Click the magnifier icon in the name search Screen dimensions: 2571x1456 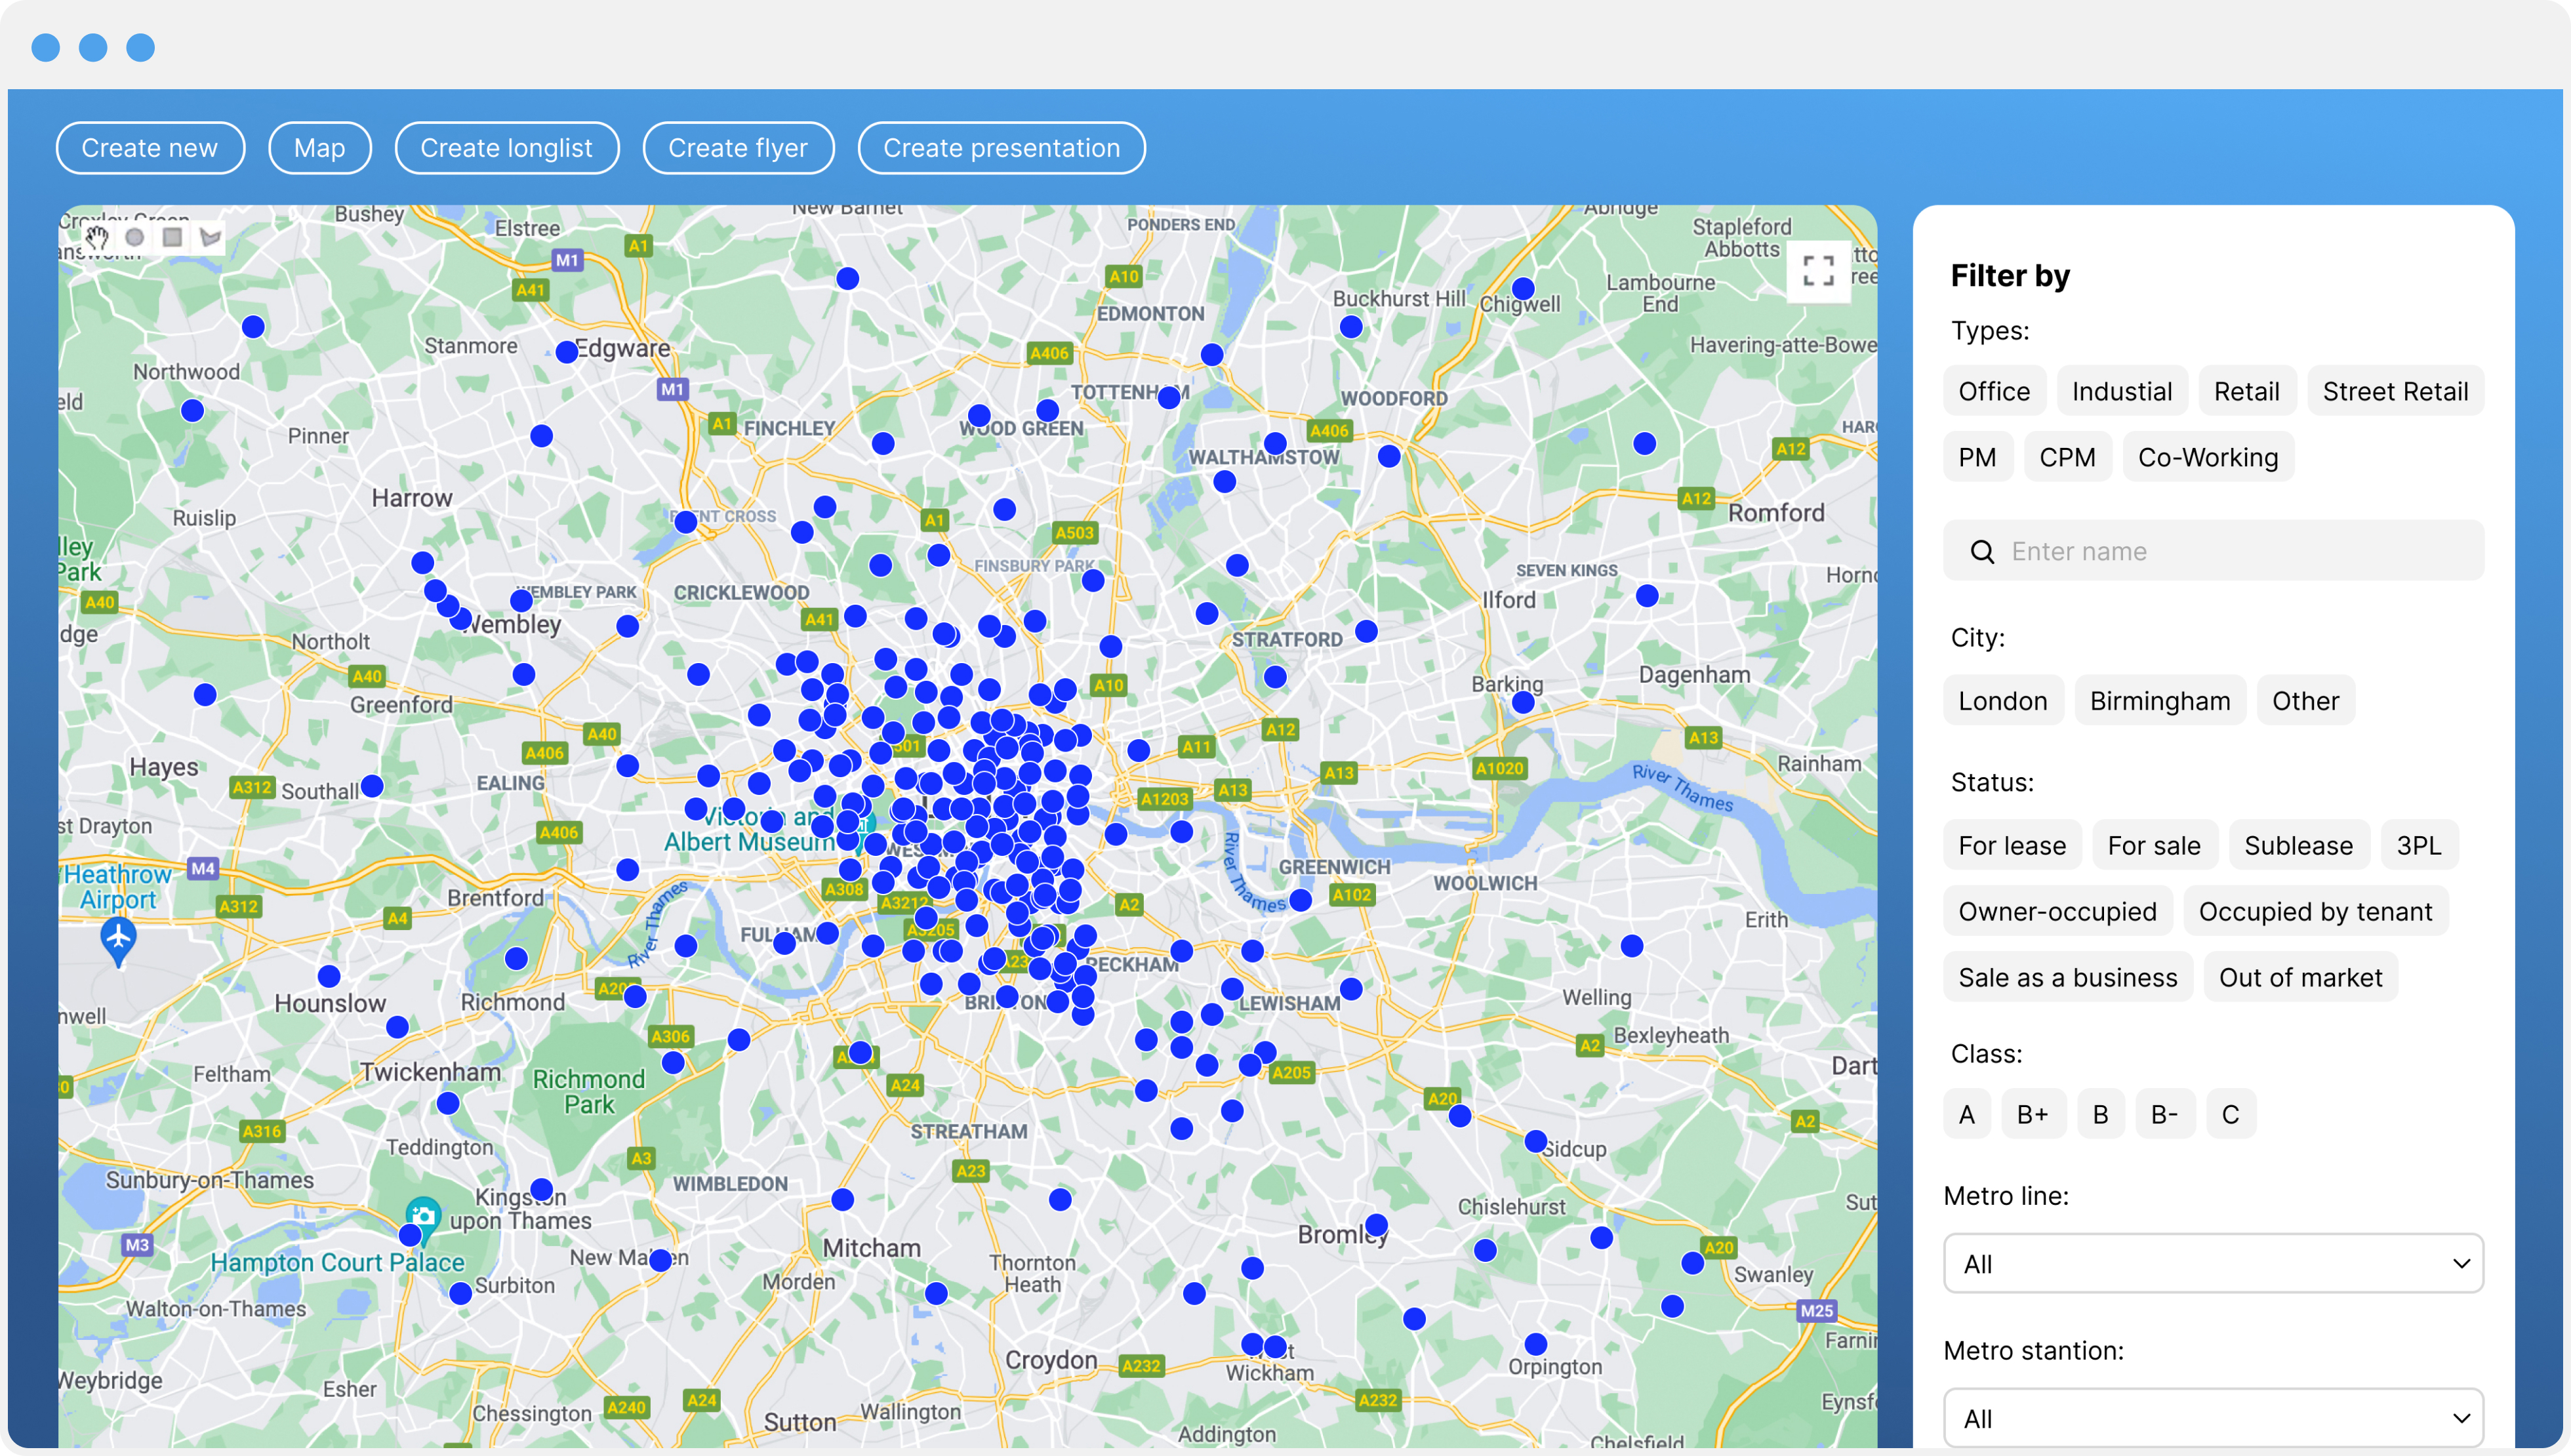pos(1982,551)
